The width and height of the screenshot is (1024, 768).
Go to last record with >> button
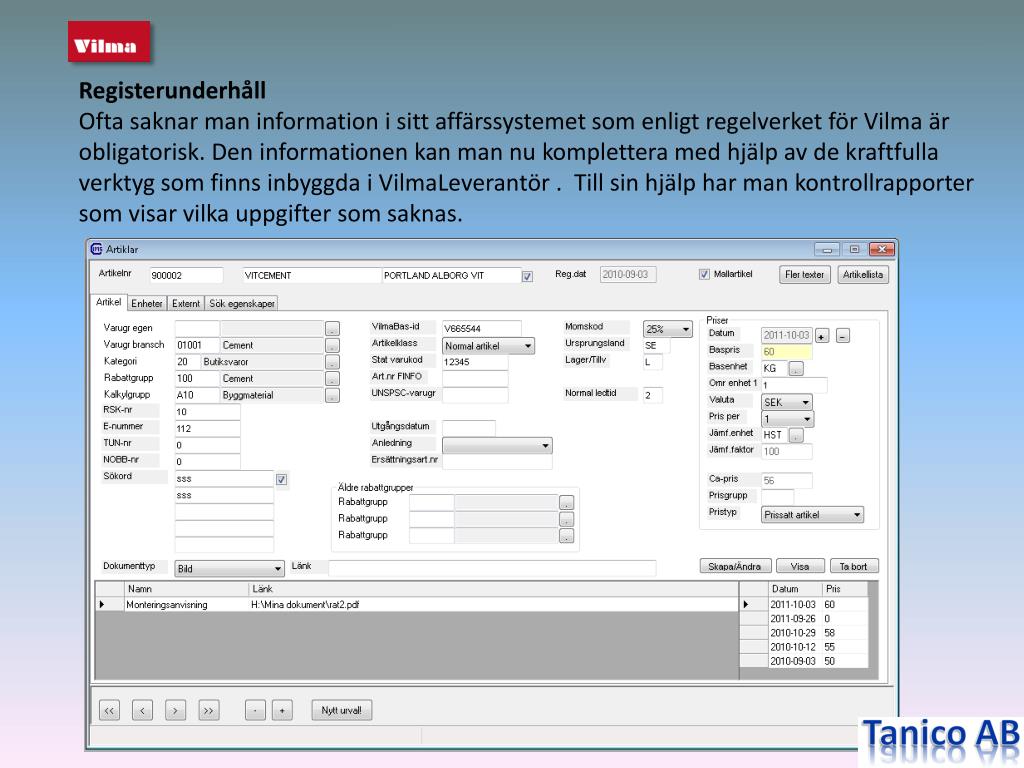point(208,711)
